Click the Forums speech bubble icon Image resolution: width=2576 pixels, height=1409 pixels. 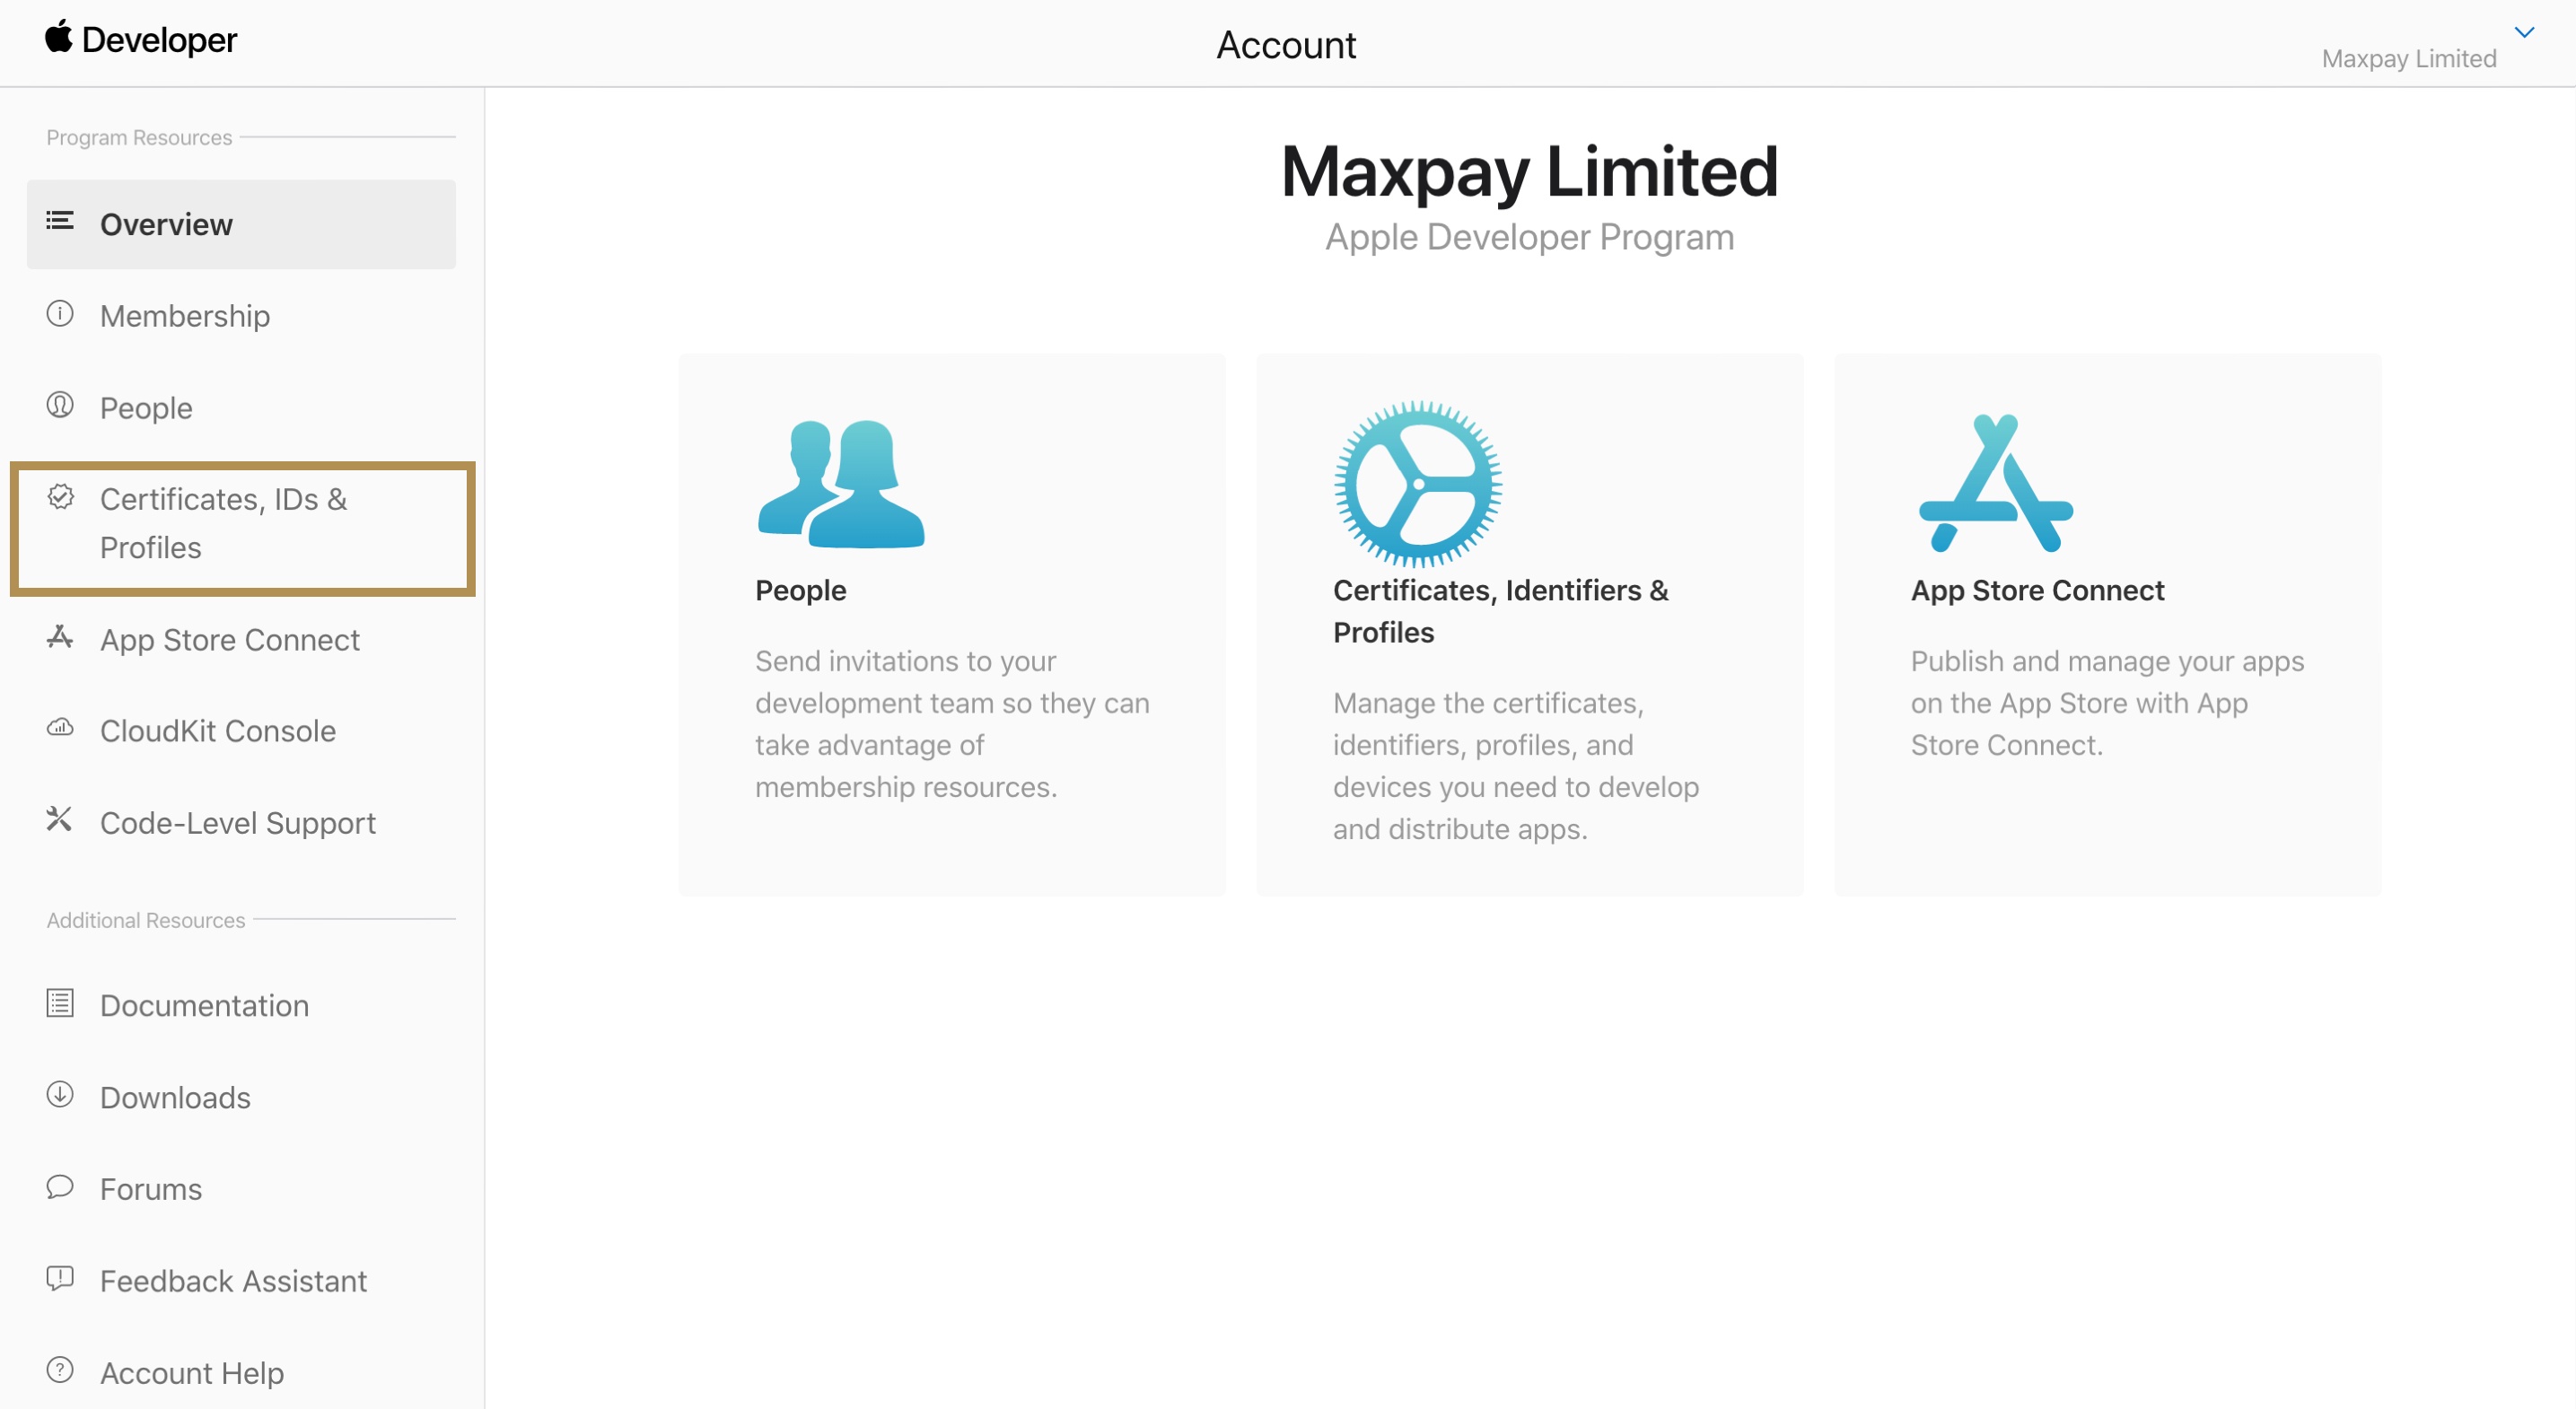[60, 1187]
